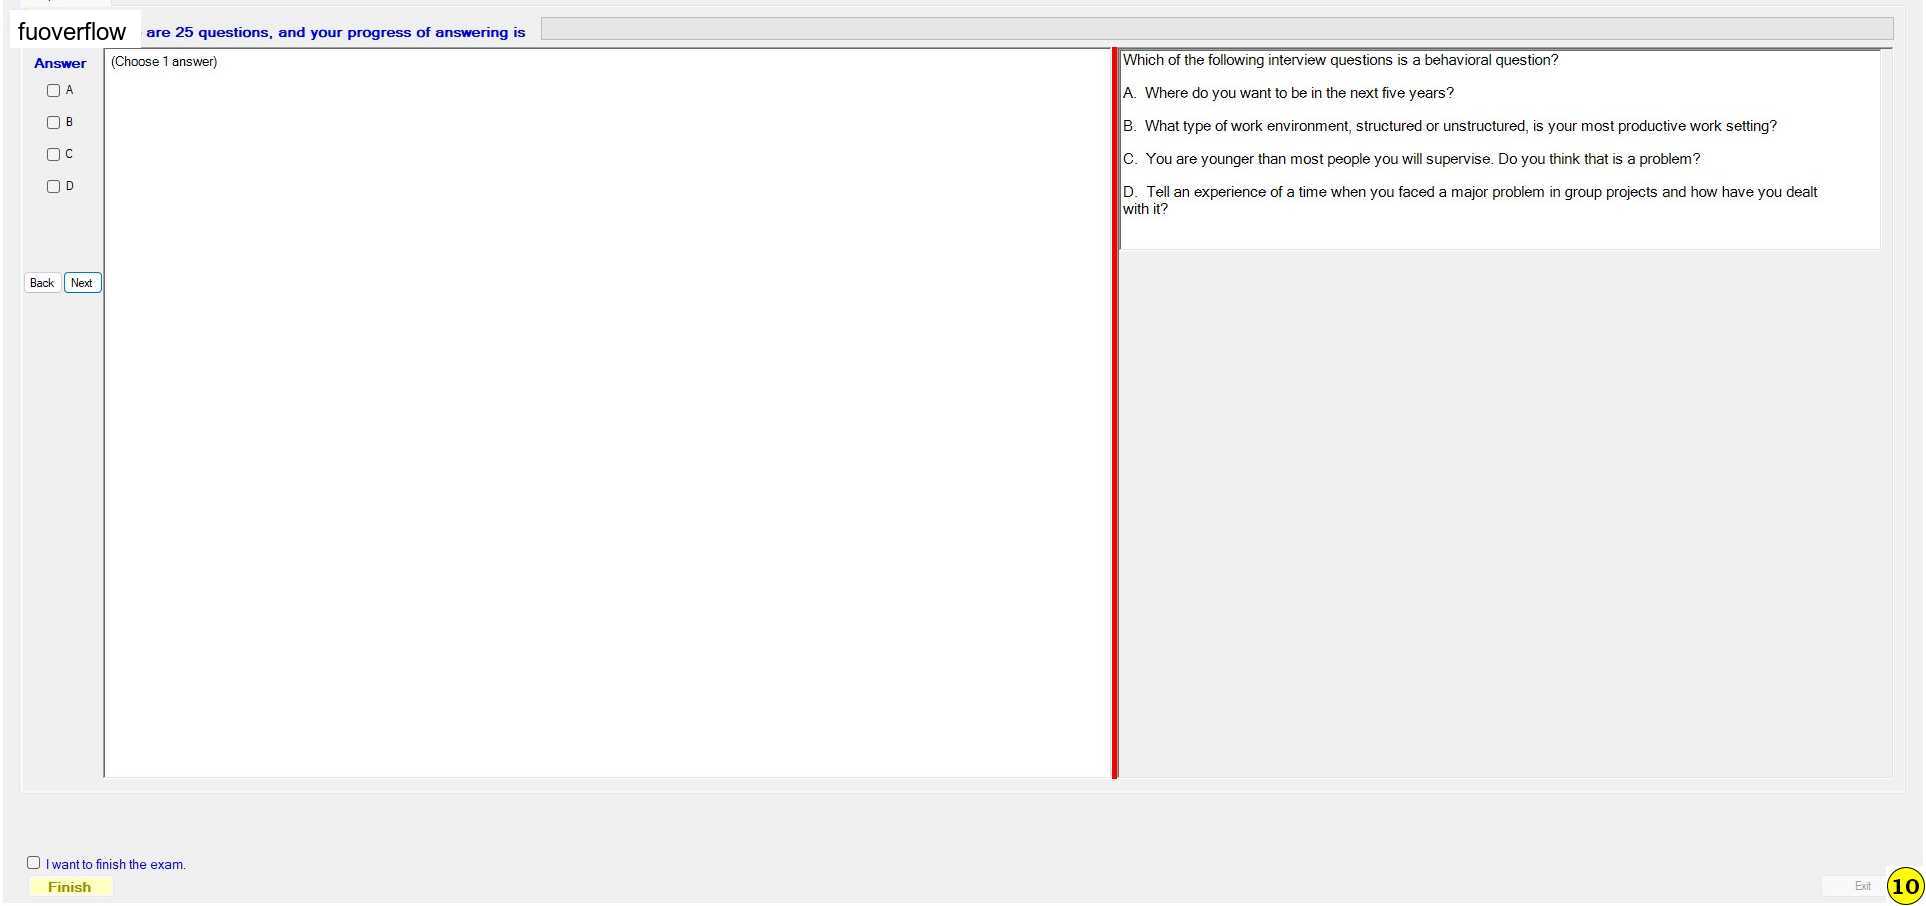Screen dimensions: 1926x906
Task: Click the question text about behavioral question
Action: tap(1340, 60)
